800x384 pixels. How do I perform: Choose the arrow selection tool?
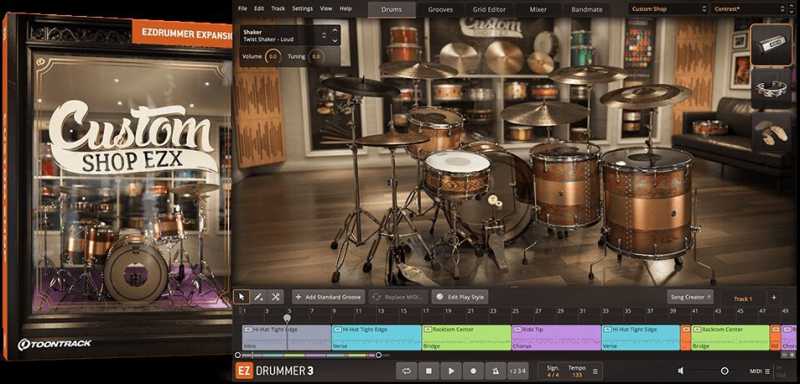[x=242, y=297]
